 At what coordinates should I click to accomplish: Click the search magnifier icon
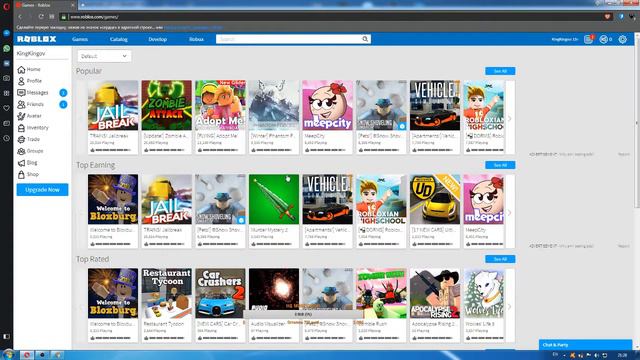(365, 39)
